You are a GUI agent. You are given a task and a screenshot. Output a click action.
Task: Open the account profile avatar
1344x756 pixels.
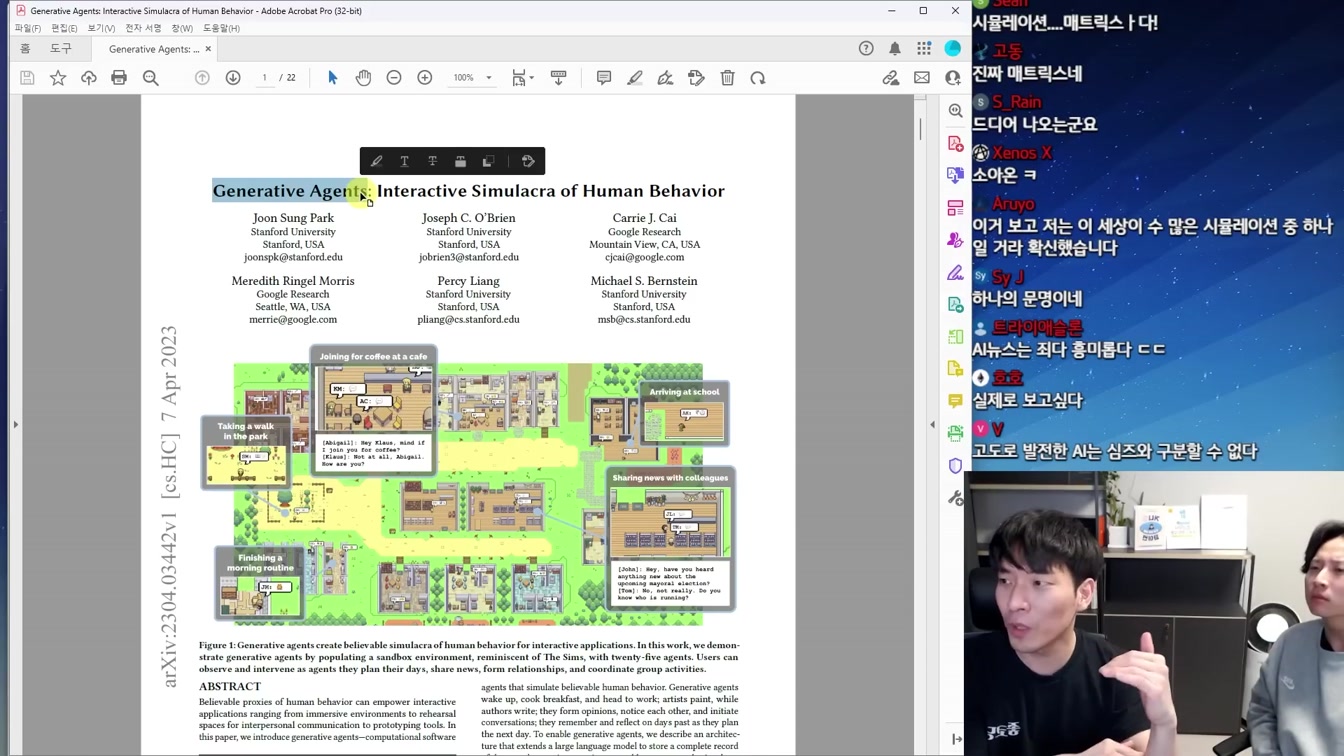coord(953,48)
